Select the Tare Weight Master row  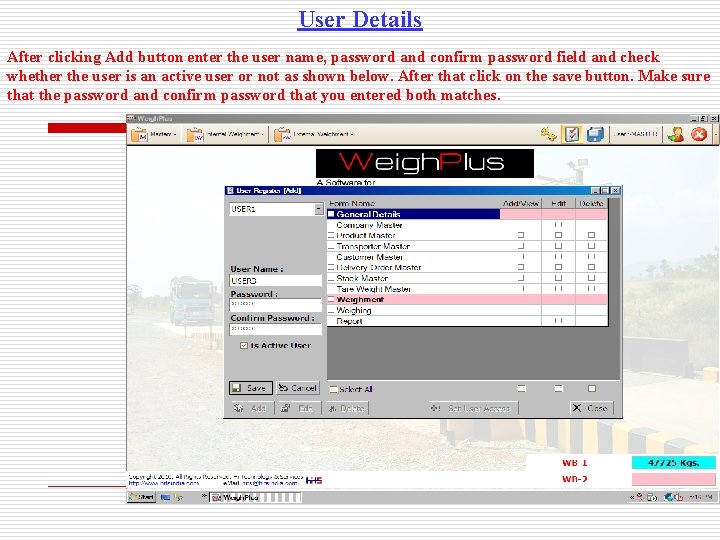coord(467,289)
